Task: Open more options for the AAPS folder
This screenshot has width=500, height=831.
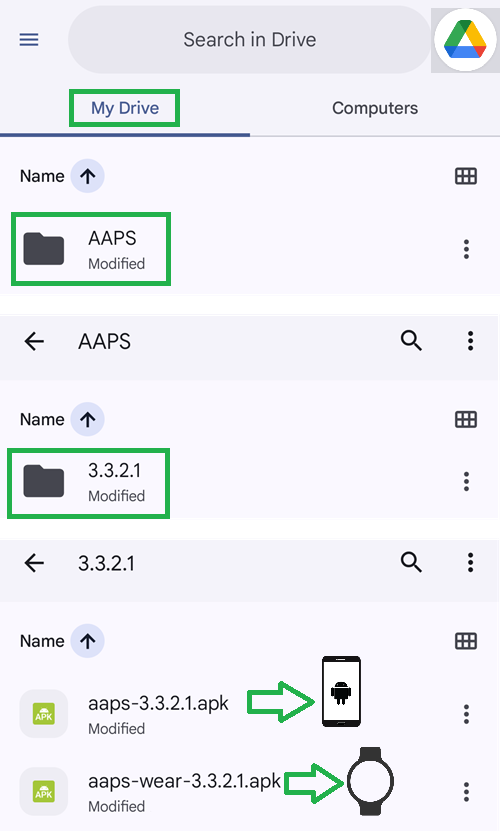Action: click(x=466, y=249)
